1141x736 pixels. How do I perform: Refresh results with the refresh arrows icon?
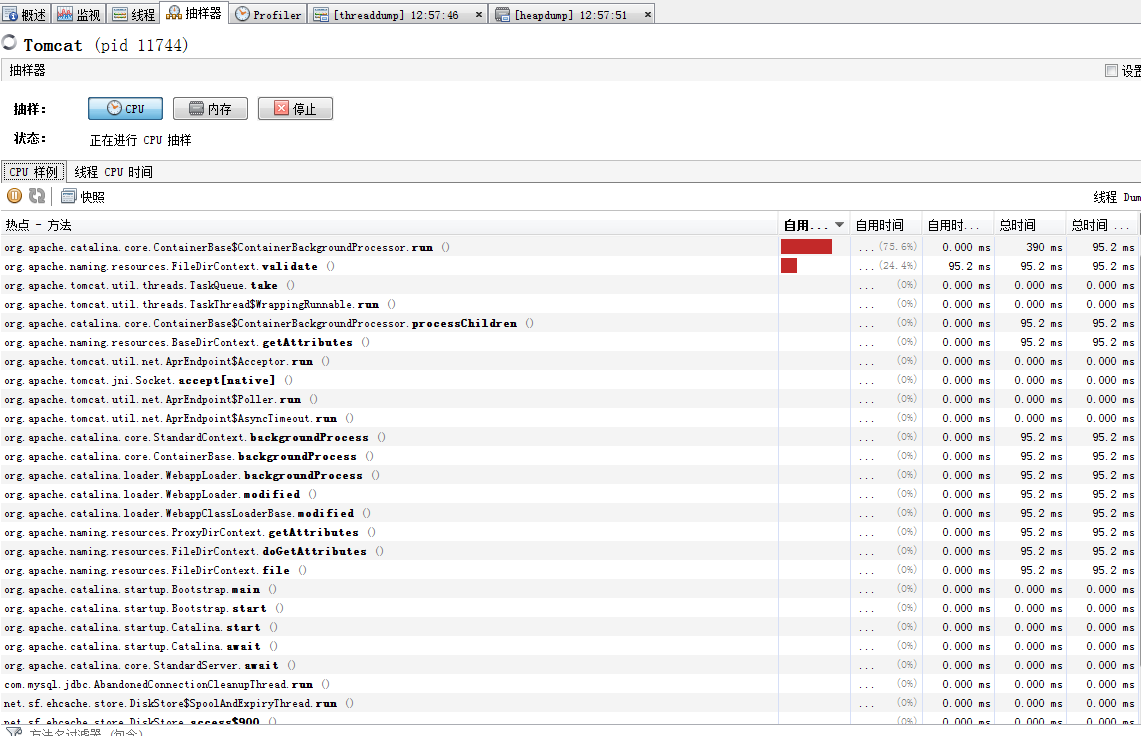[x=36, y=196]
